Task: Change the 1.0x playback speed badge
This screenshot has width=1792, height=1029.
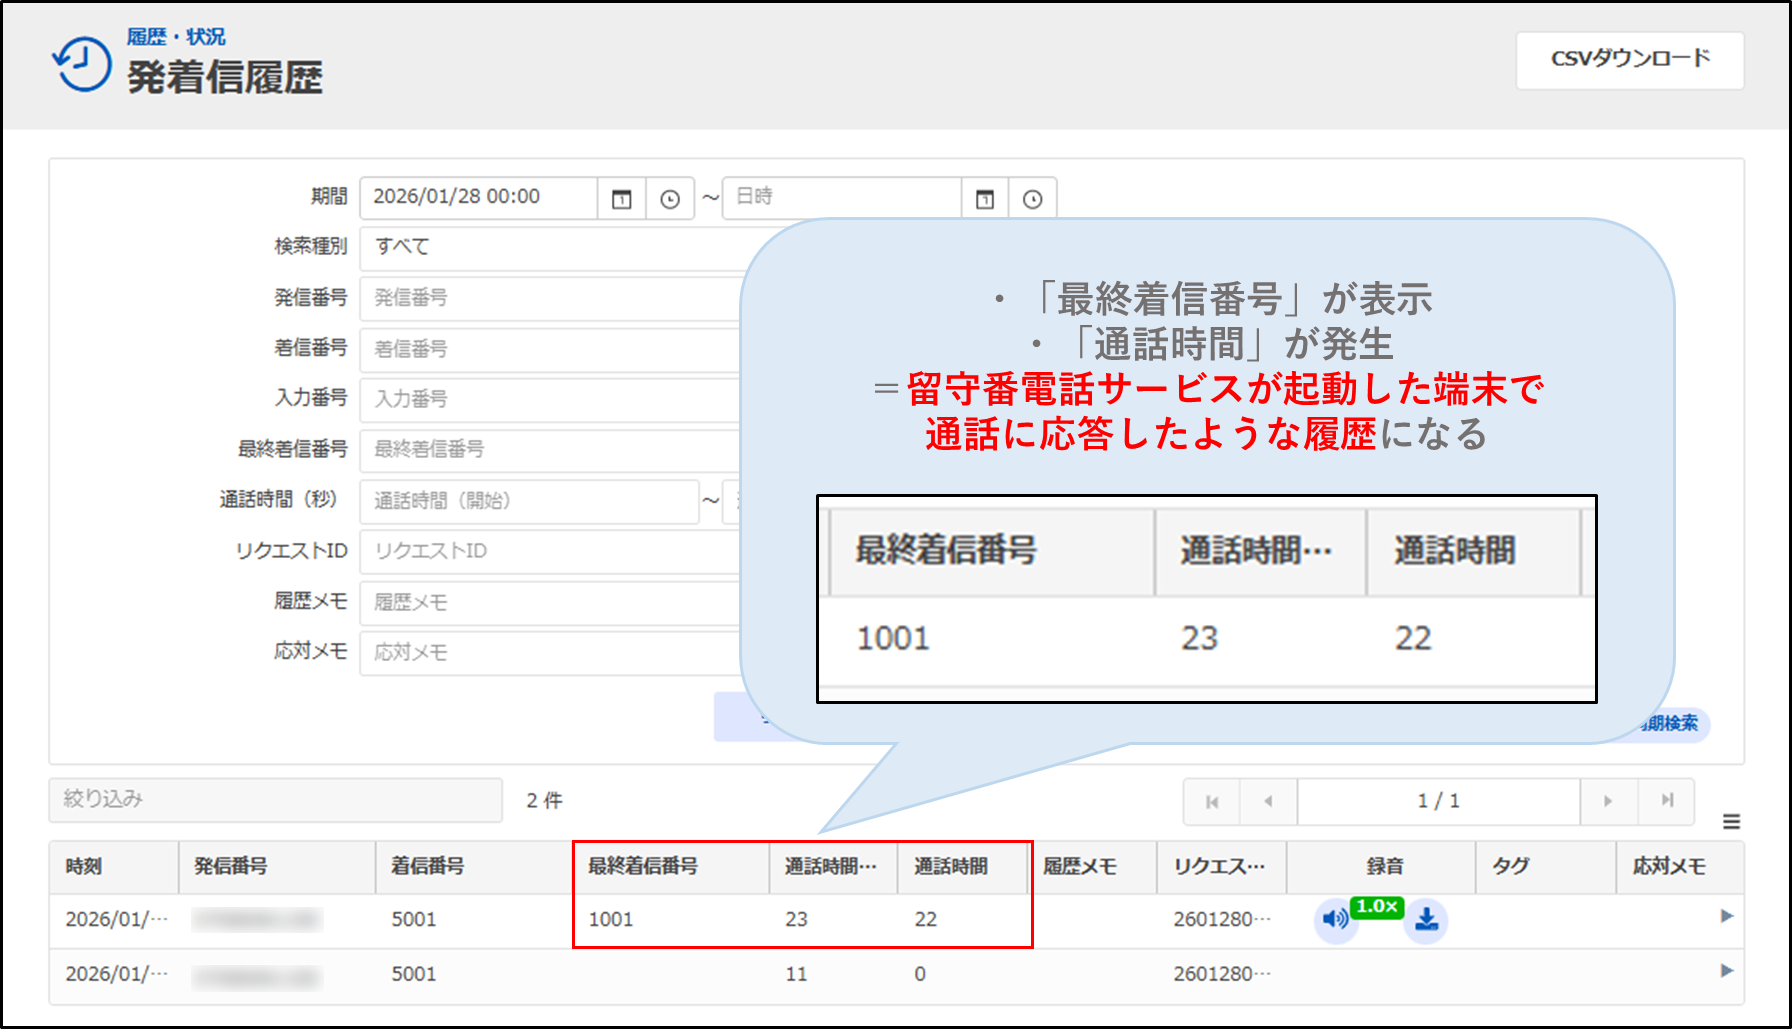Action: click(x=1377, y=907)
